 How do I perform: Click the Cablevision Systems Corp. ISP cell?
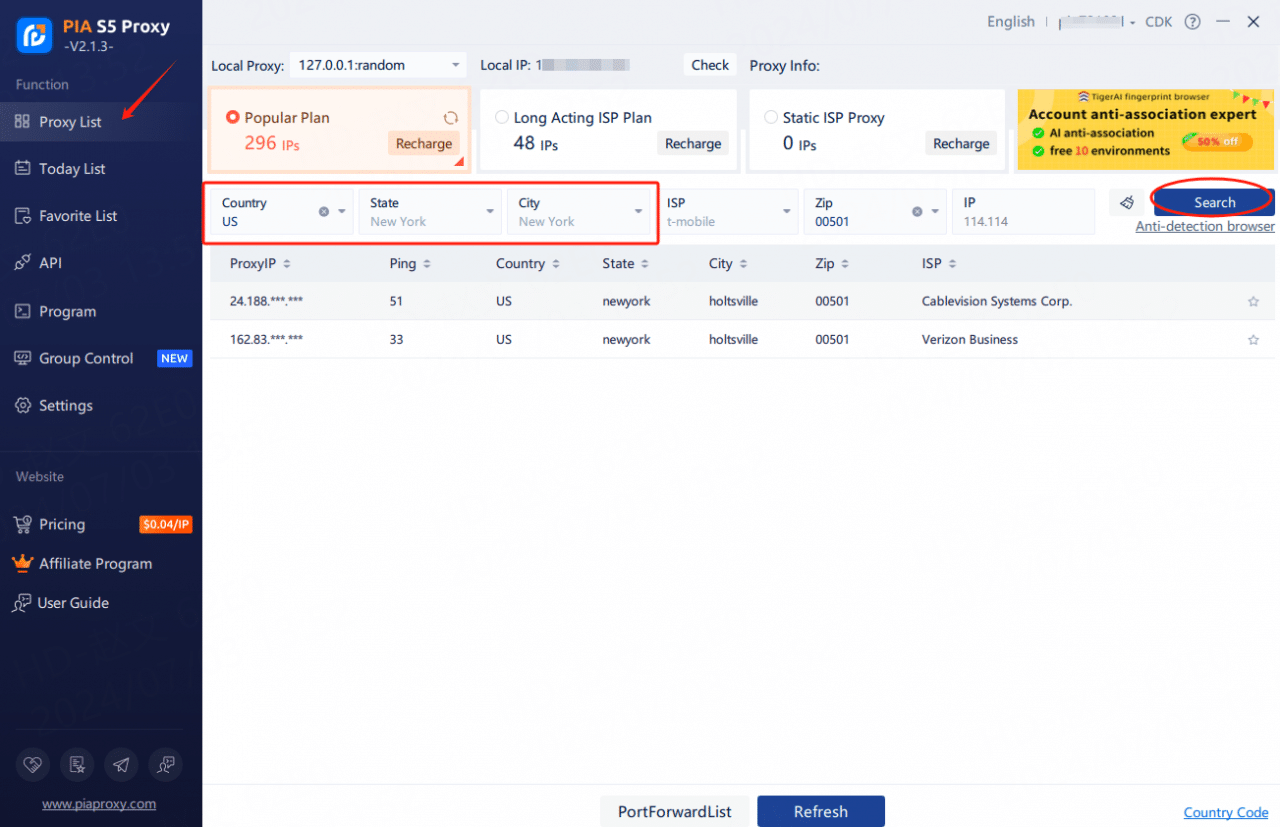pos(997,302)
